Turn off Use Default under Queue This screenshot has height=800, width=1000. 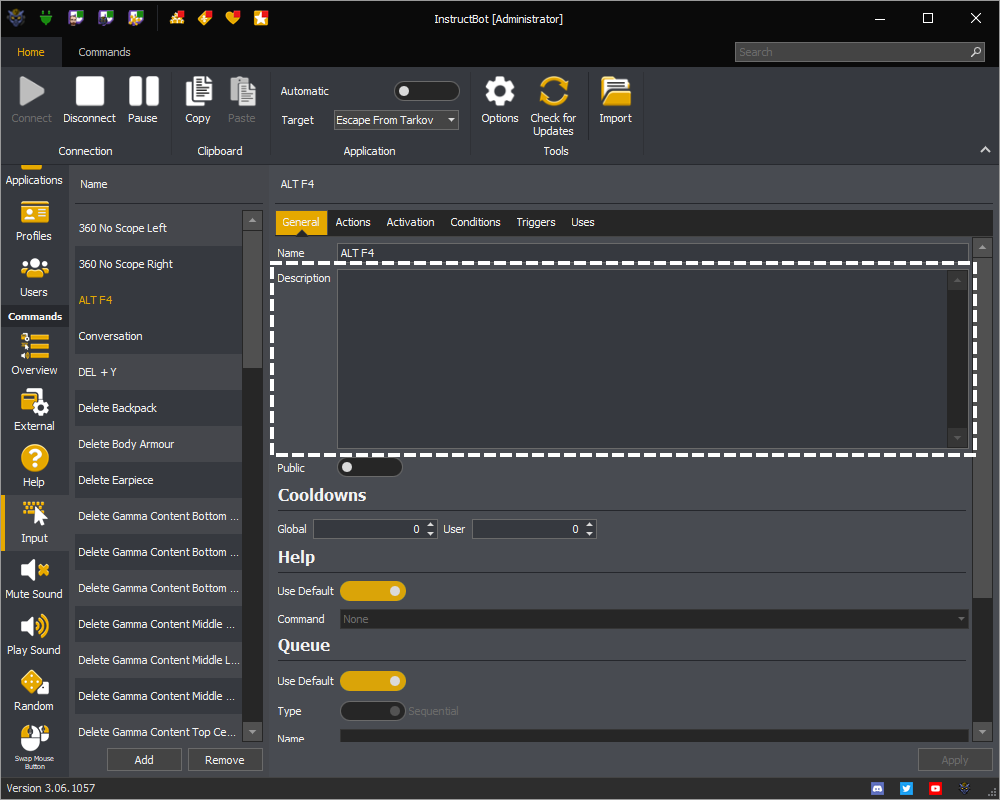[x=372, y=681]
